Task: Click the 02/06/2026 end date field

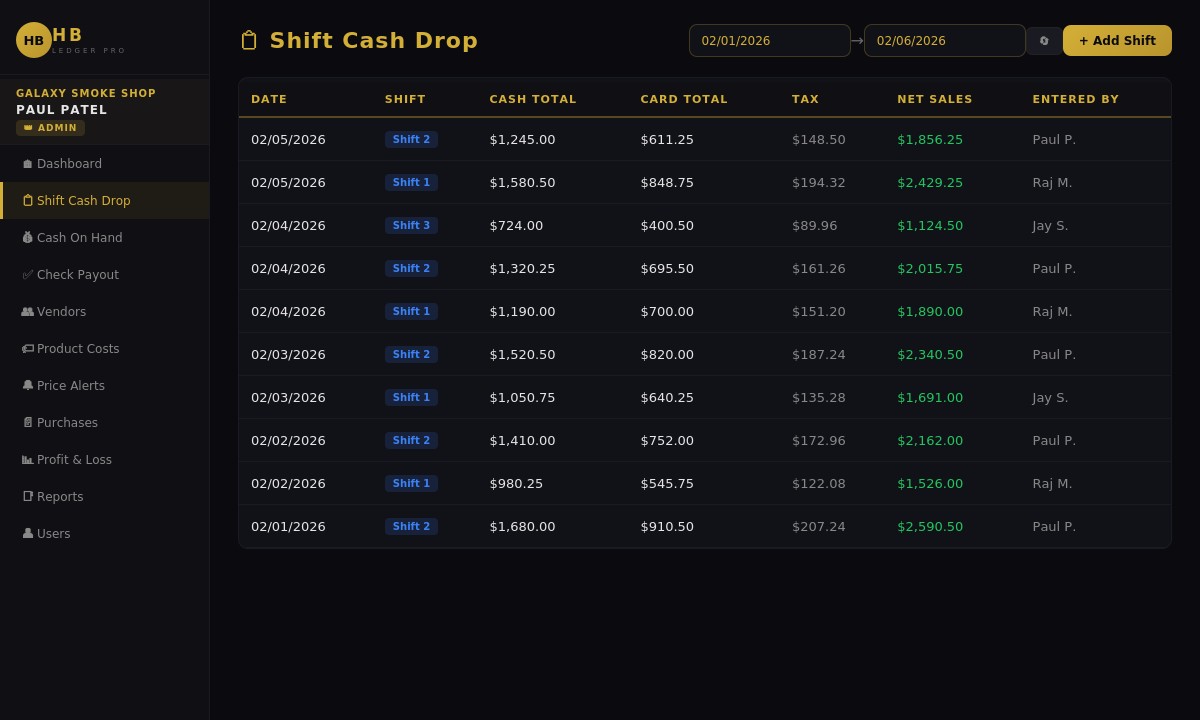Action: click(x=945, y=41)
